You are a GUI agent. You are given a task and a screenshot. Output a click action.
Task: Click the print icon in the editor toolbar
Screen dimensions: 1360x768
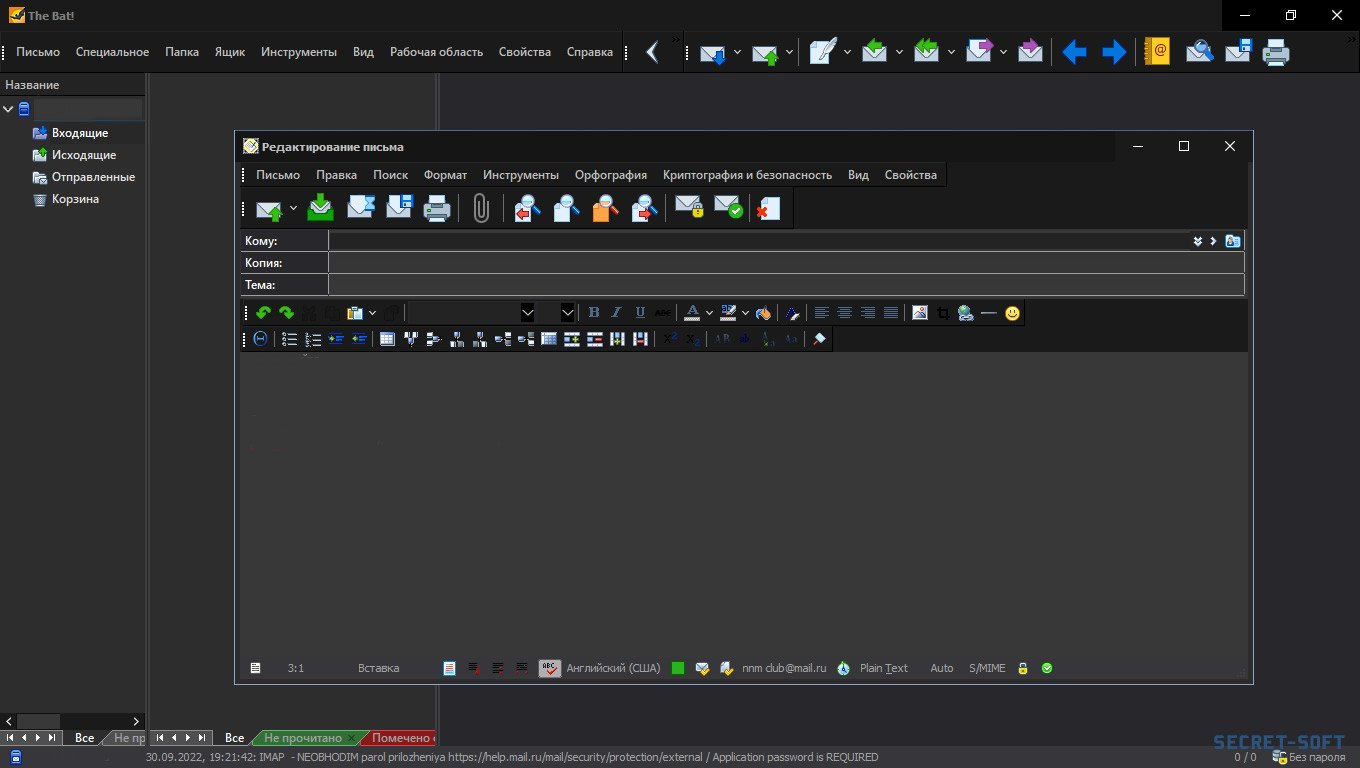(x=437, y=208)
